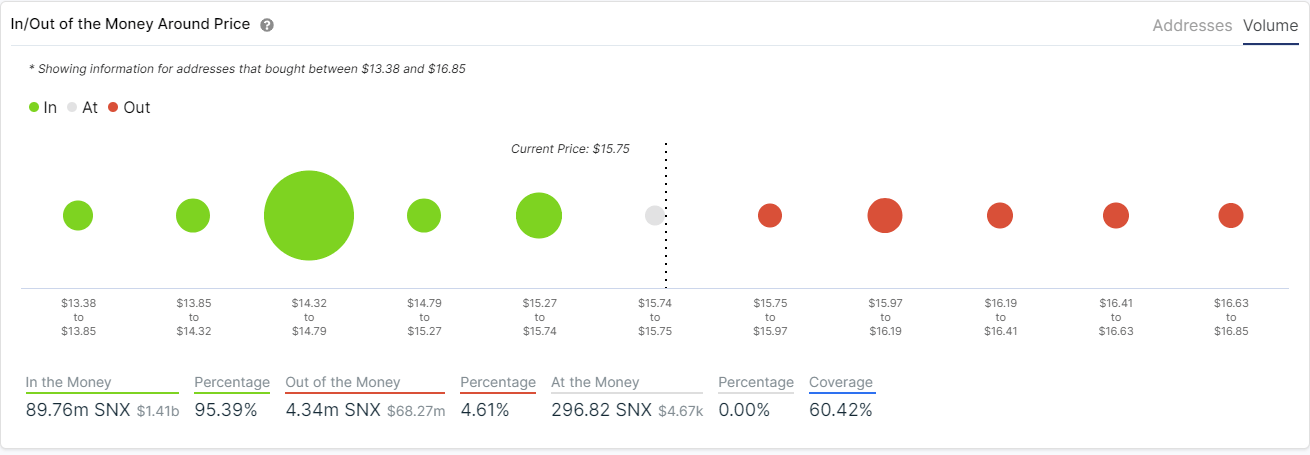The width and height of the screenshot is (1310, 455).
Task: Toggle the grey At legend item
Action: pyautogui.click(x=82, y=107)
